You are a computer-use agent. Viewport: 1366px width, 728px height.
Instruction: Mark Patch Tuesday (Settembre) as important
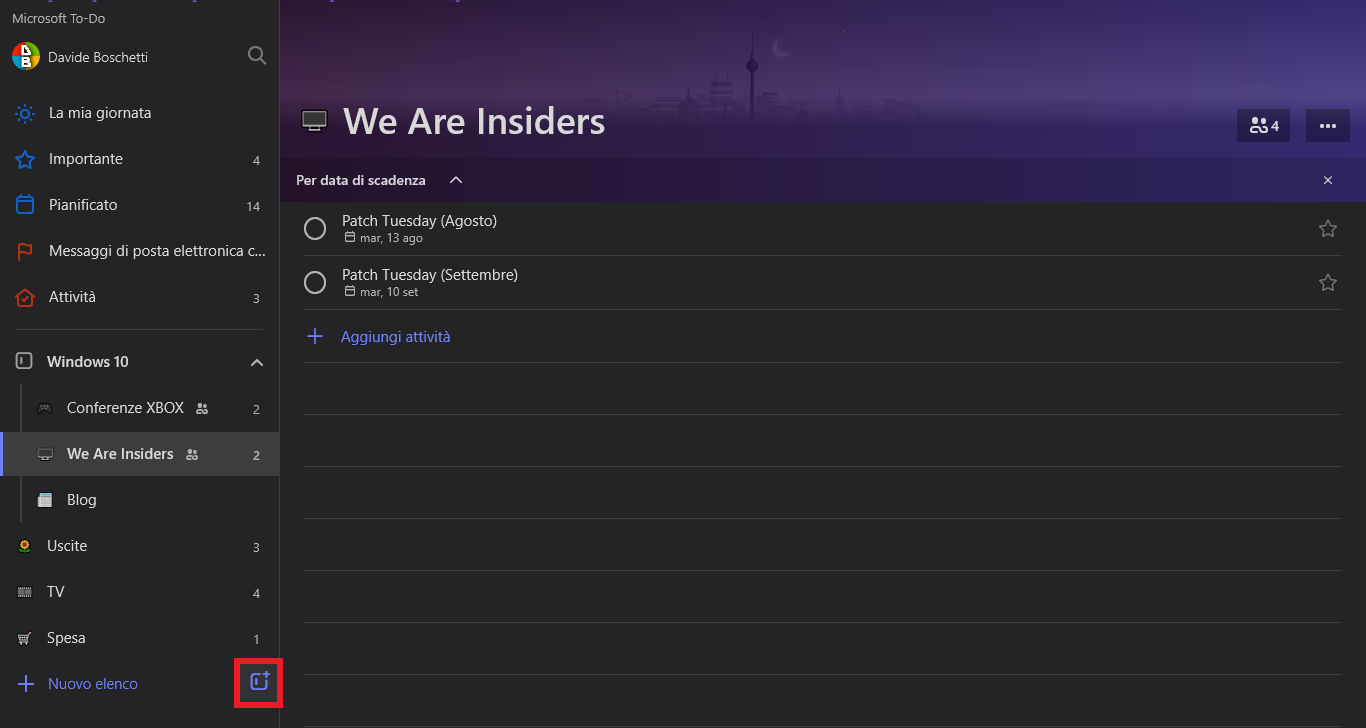1328,283
